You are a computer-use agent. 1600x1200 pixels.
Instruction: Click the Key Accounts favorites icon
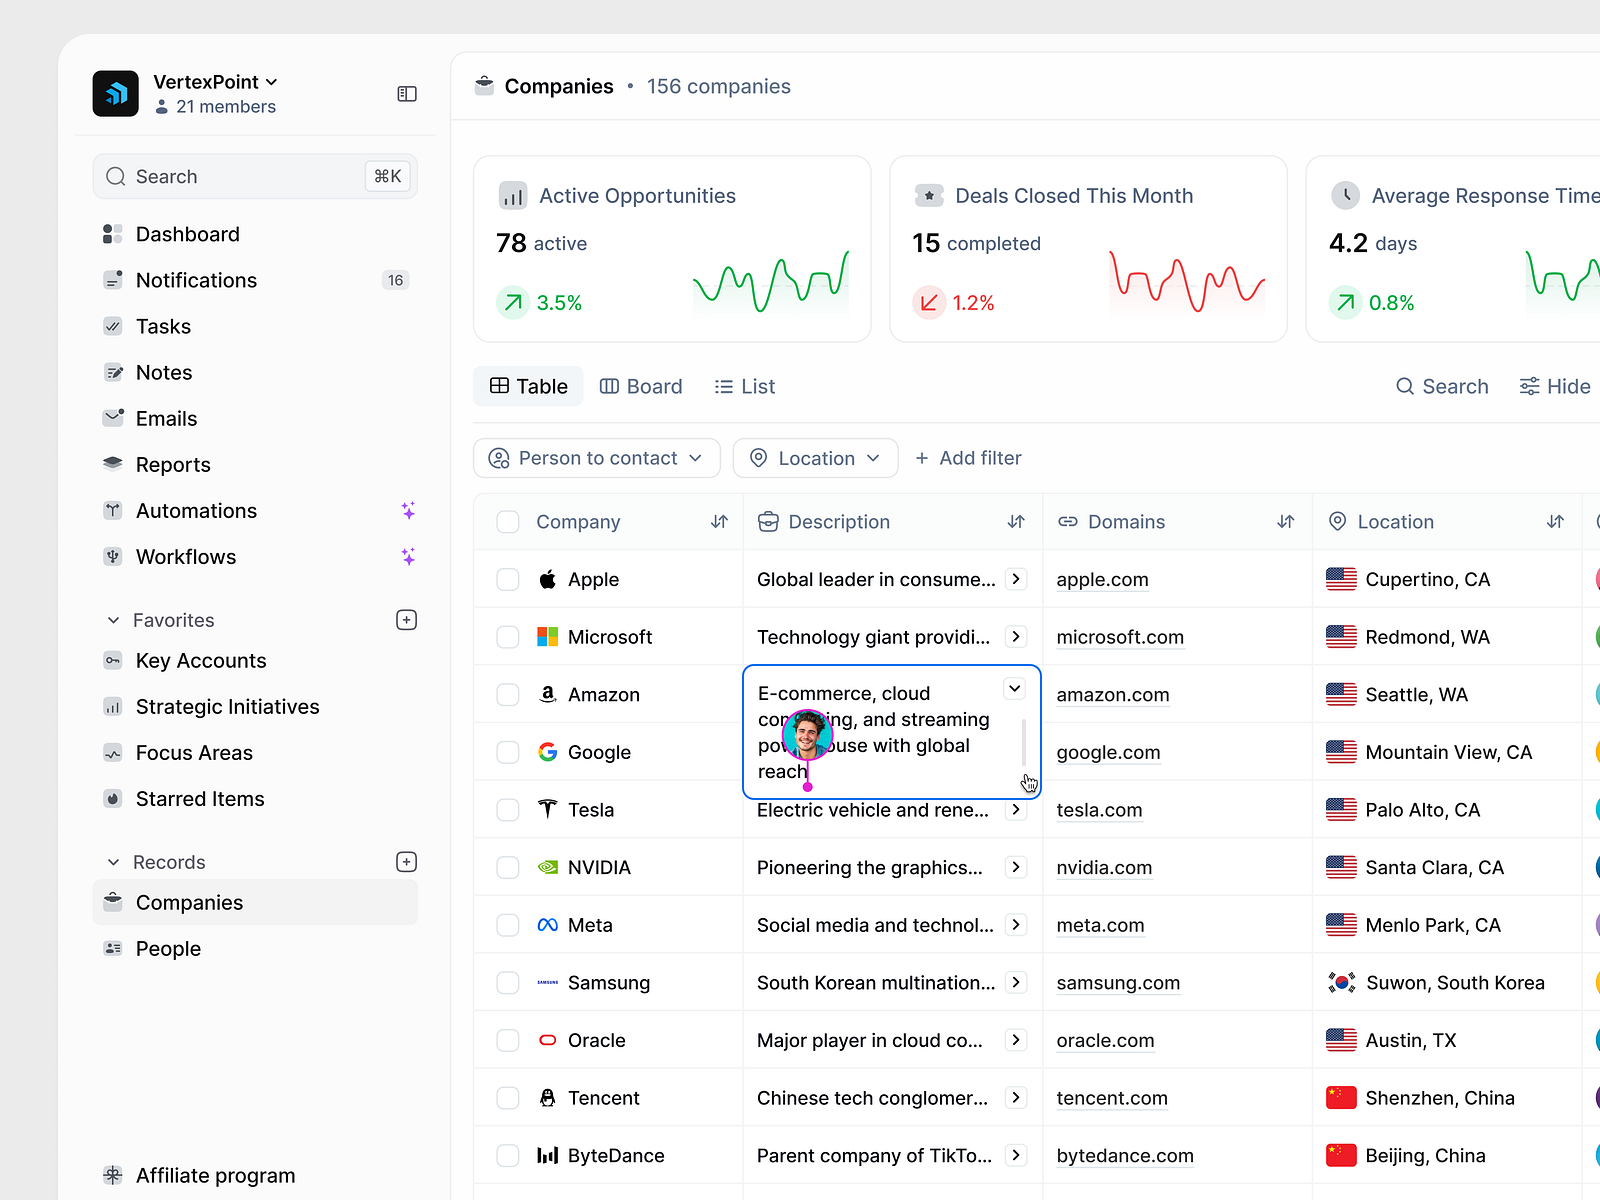point(113,660)
